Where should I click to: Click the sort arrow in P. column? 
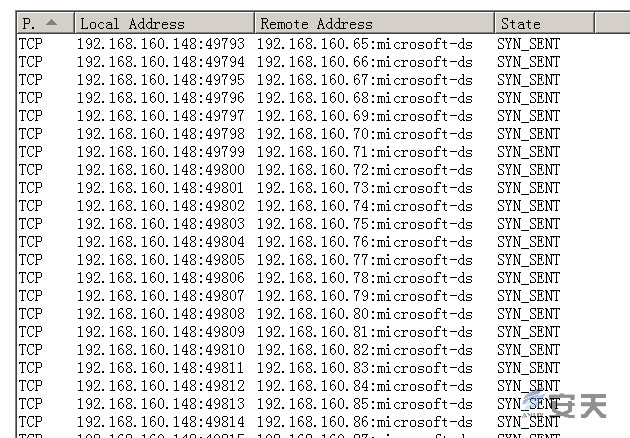[x=51, y=23]
